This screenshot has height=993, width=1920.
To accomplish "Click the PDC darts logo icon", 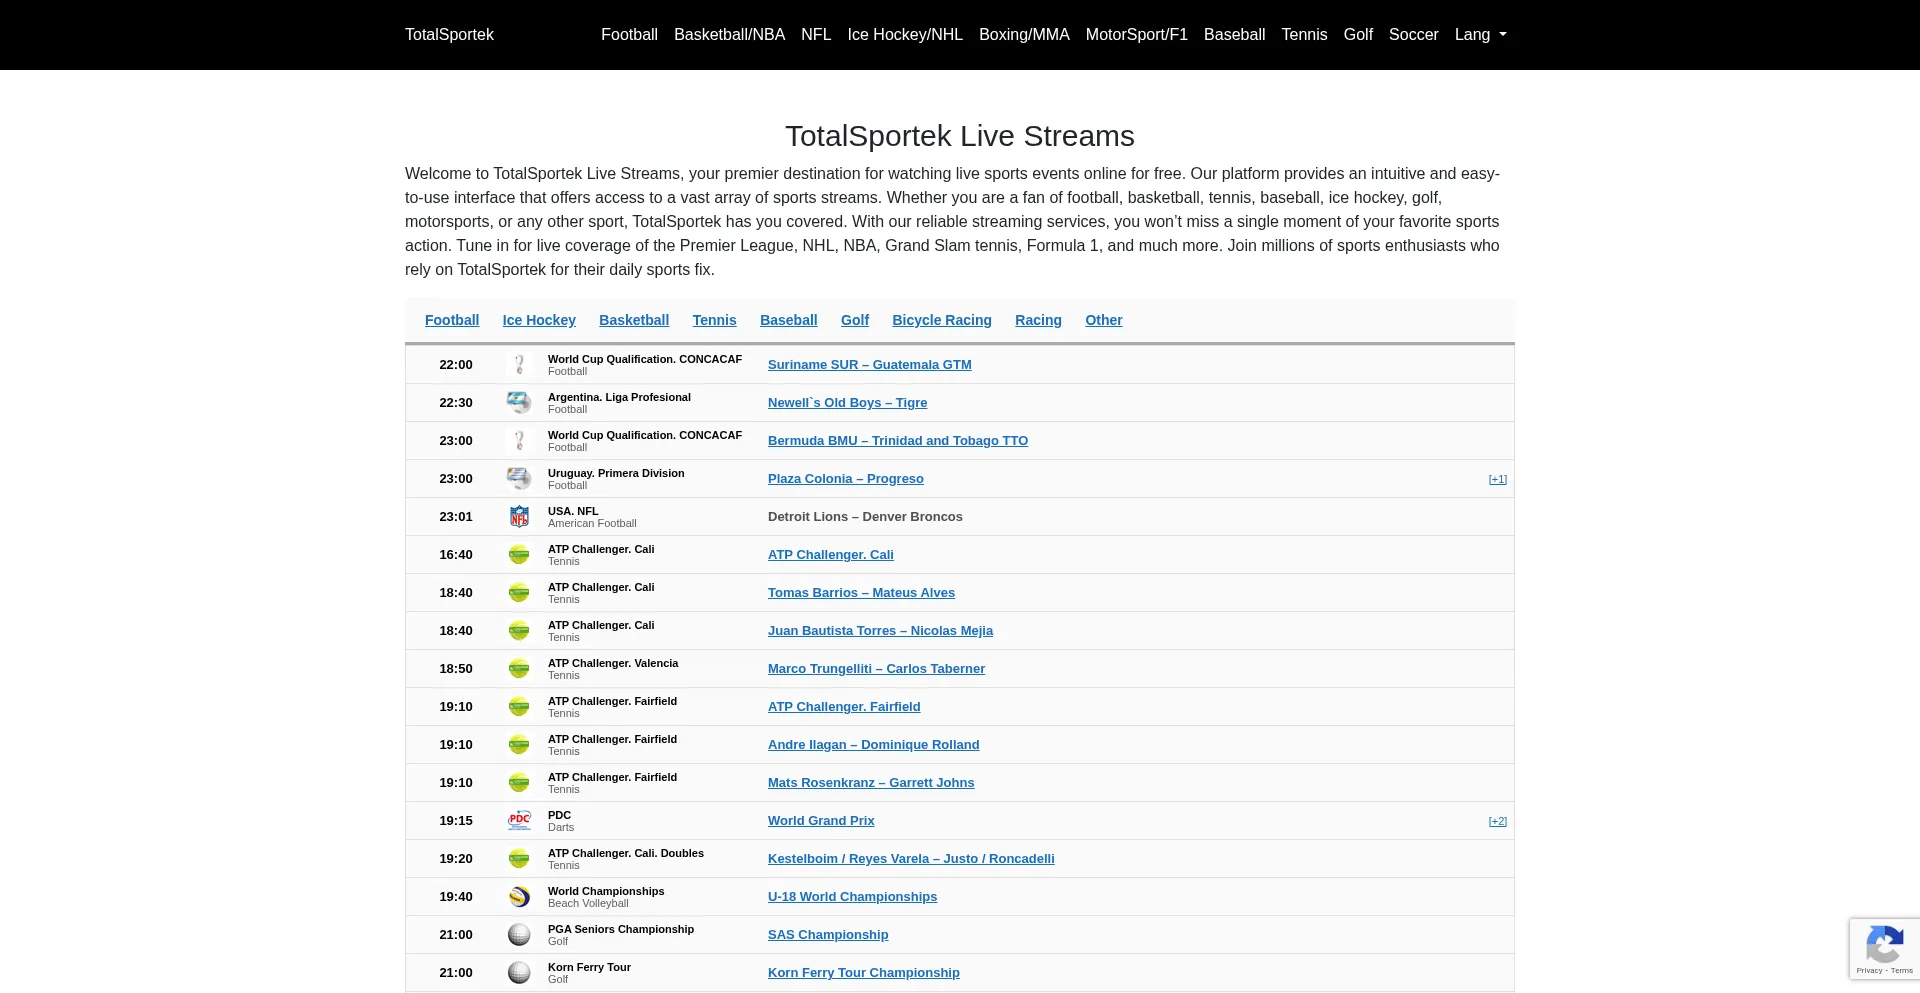I will click(519, 821).
